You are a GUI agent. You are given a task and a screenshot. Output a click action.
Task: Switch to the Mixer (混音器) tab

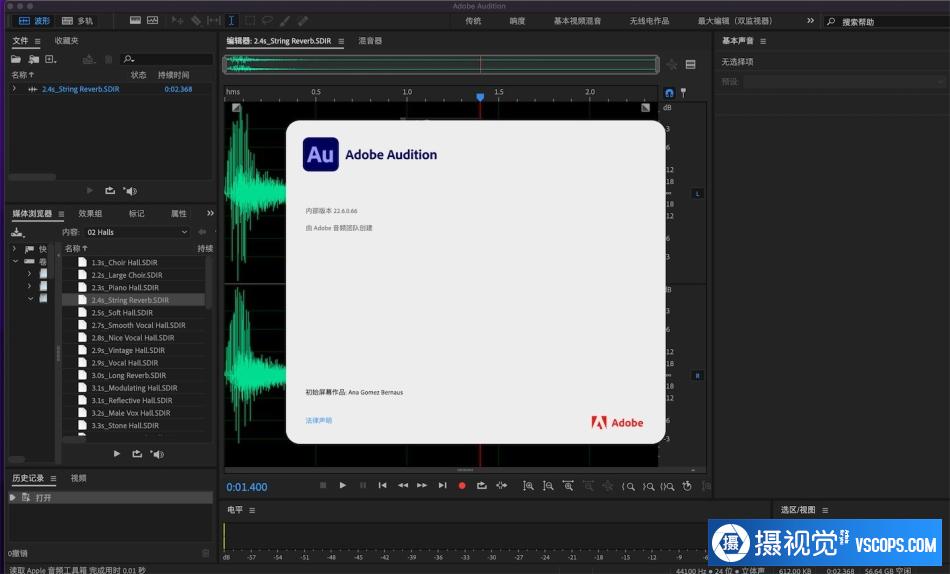[370, 41]
